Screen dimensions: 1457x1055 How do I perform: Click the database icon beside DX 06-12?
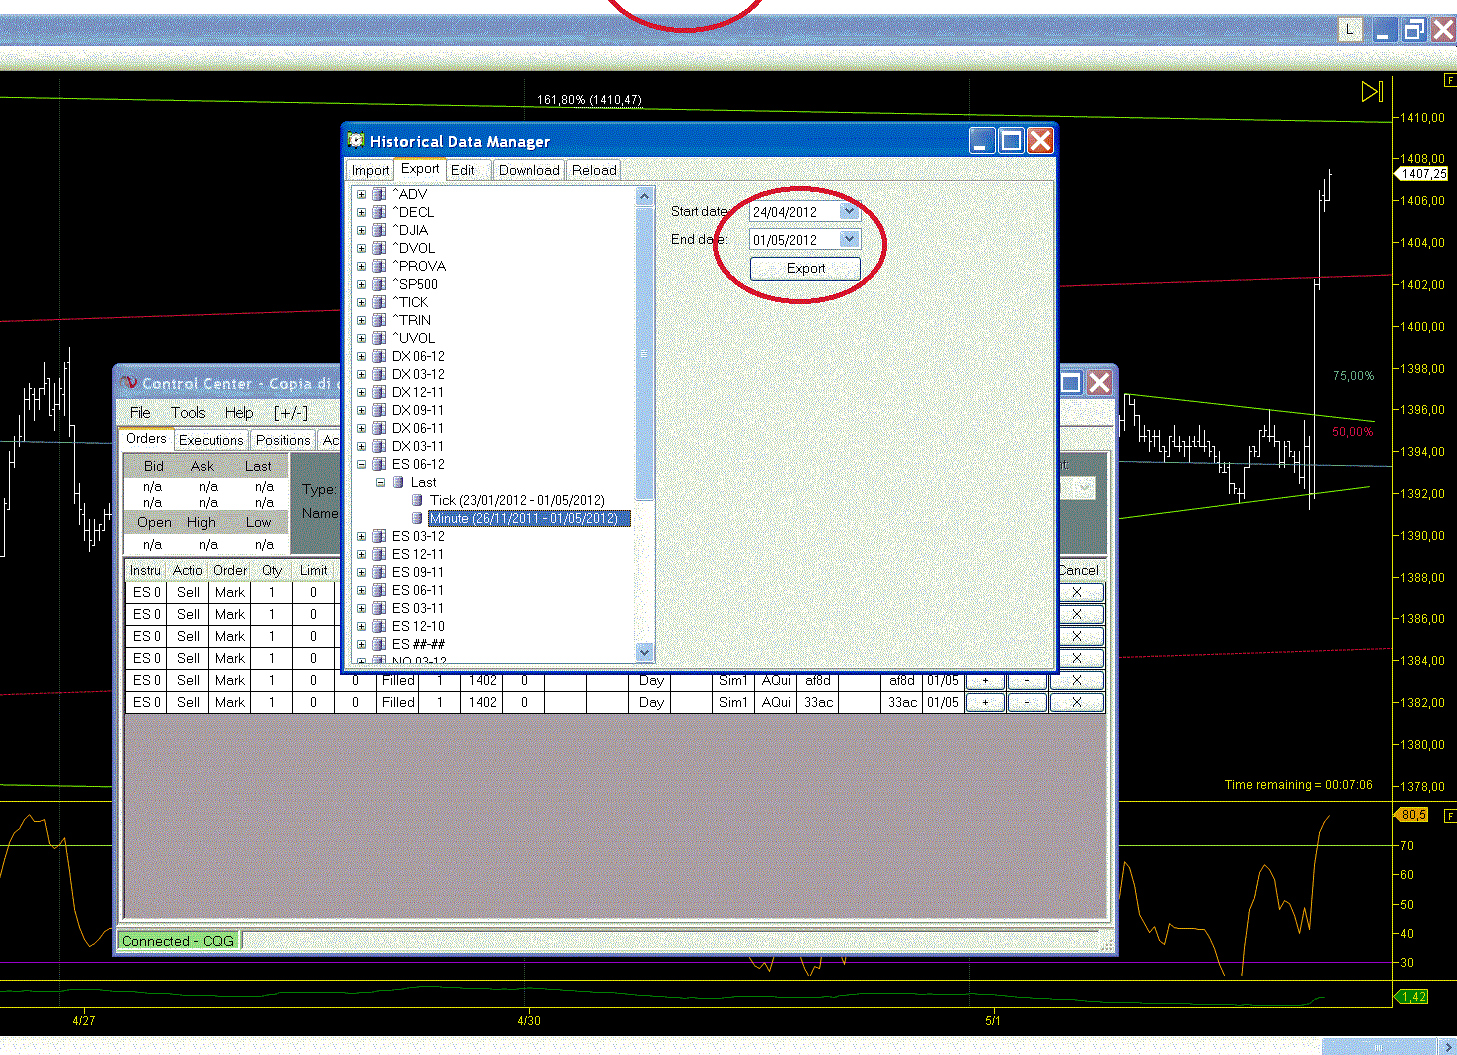point(379,356)
